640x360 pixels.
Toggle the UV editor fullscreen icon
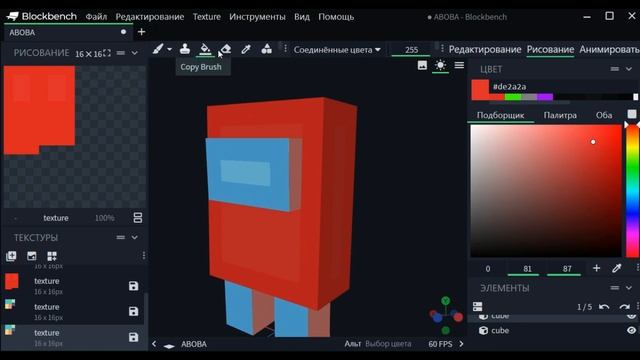[x=107, y=53]
